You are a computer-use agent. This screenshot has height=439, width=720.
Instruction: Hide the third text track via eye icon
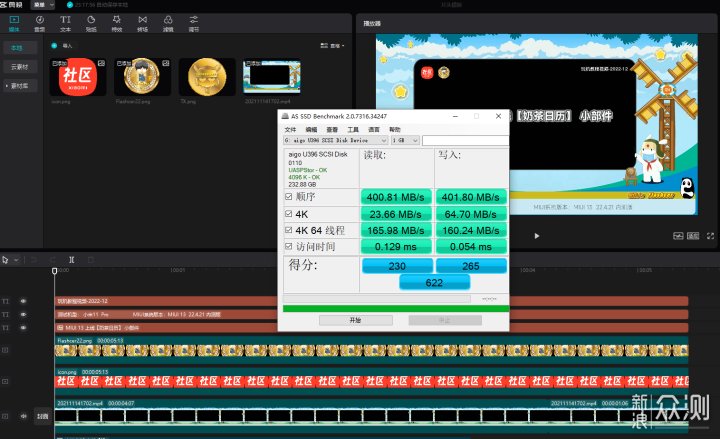[23, 328]
